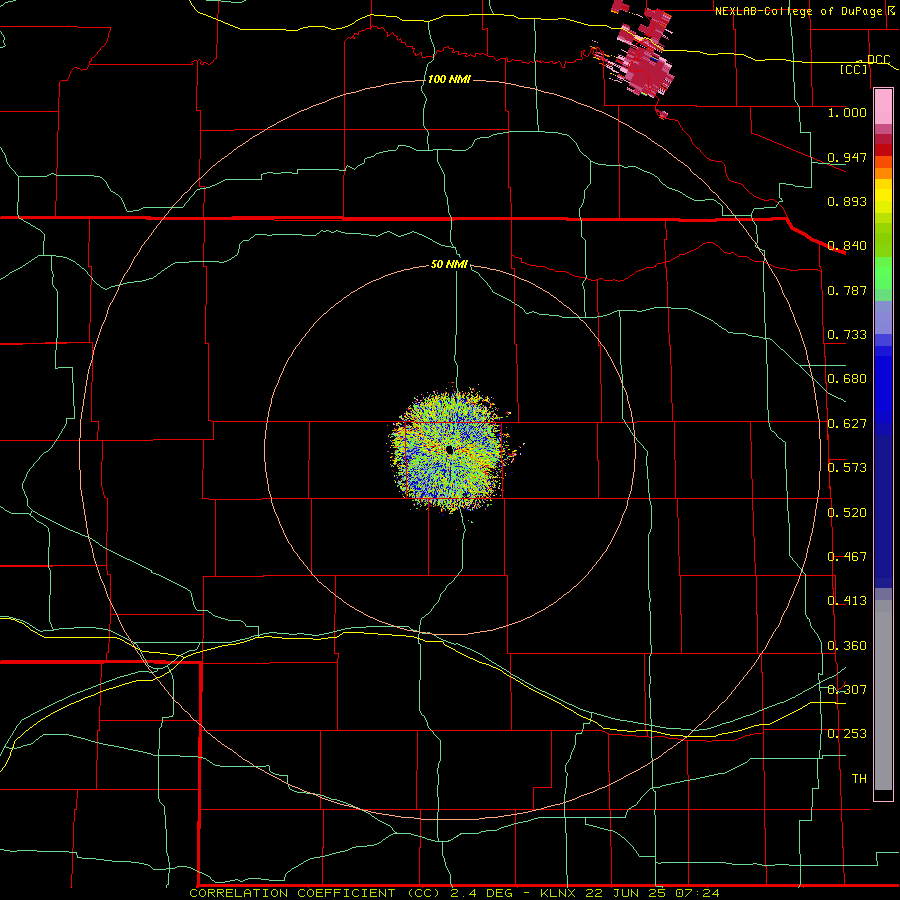Click the green-yellow clutter echo around the radar
This screenshot has width=900, height=900.
coord(451,450)
